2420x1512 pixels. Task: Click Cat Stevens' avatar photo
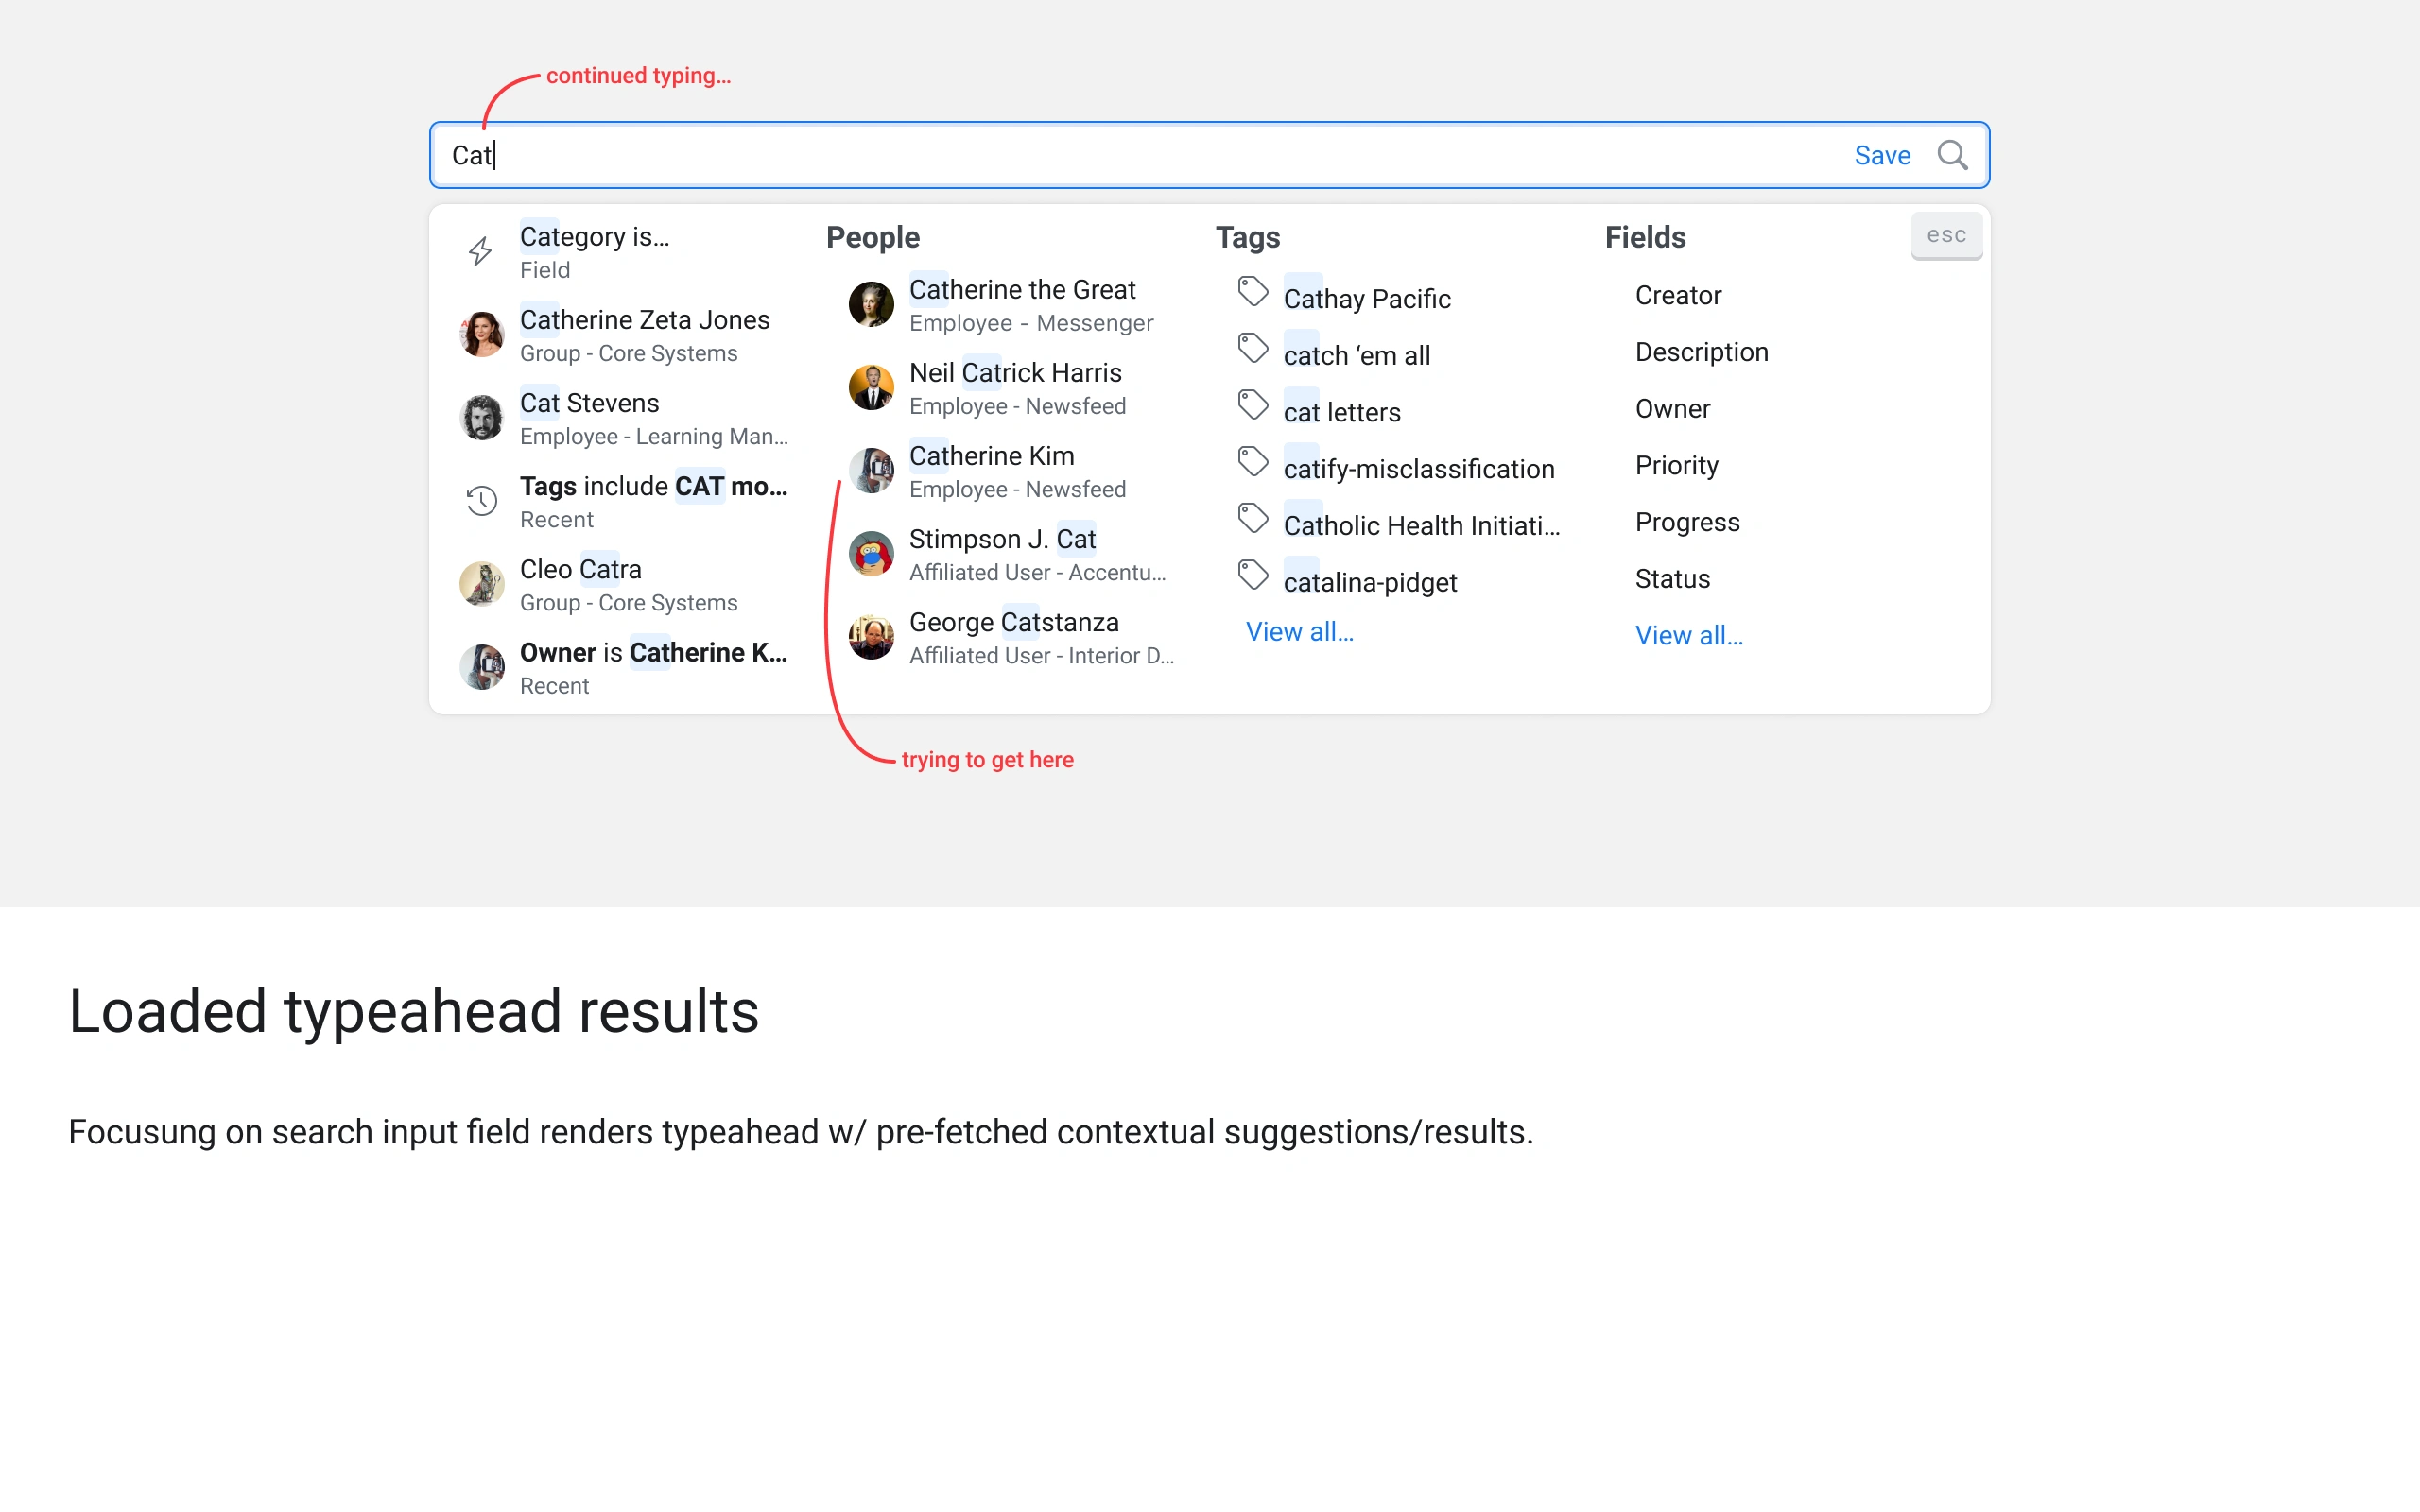[481, 418]
